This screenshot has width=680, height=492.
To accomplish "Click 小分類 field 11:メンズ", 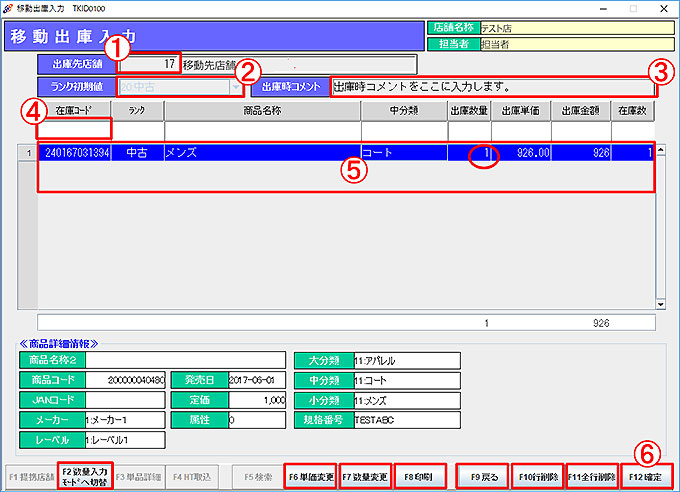I will (x=407, y=400).
